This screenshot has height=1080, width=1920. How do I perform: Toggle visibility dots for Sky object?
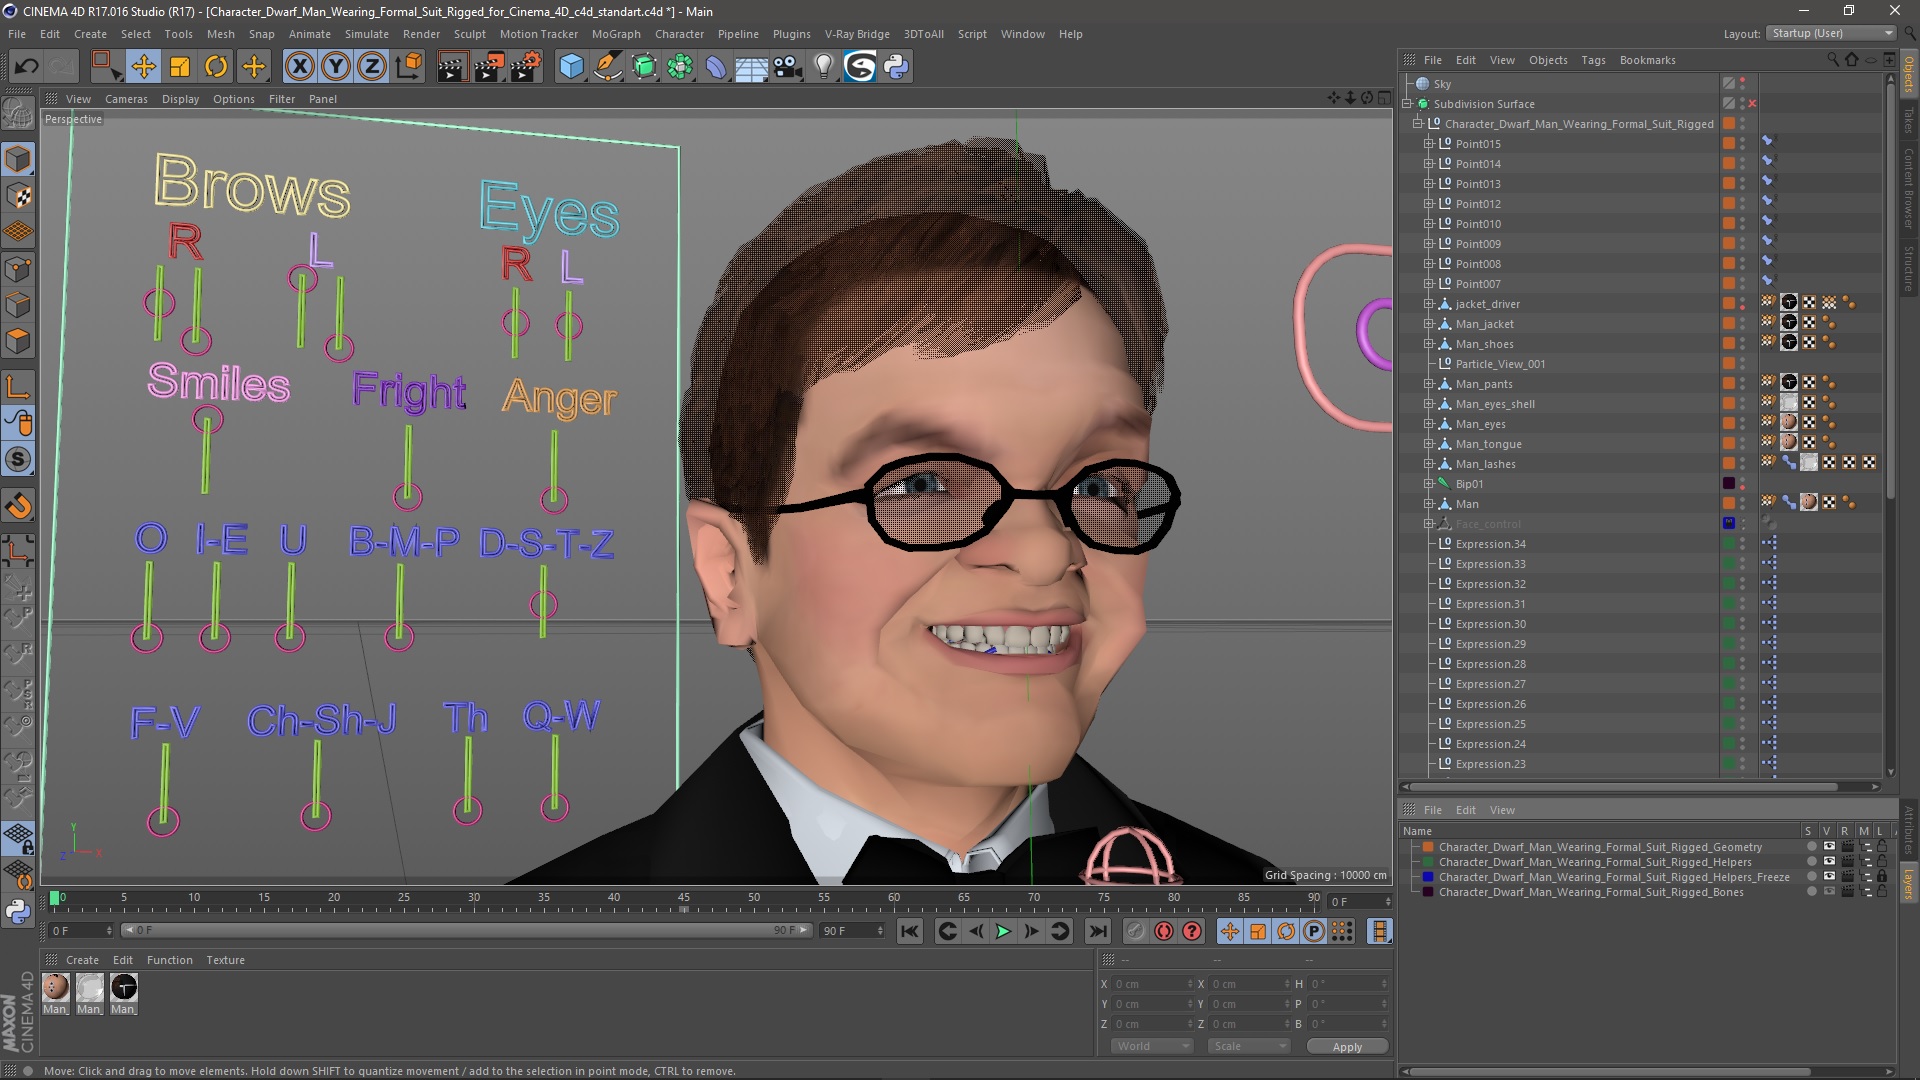pyautogui.click(x=1743, y=84)
